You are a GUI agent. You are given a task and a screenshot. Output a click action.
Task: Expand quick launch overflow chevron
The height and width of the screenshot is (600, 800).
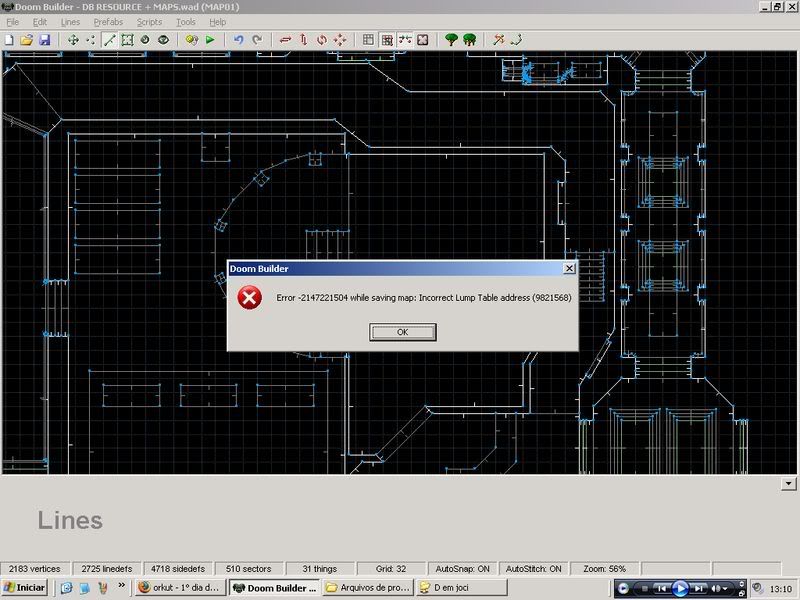[x=121, y=585]
